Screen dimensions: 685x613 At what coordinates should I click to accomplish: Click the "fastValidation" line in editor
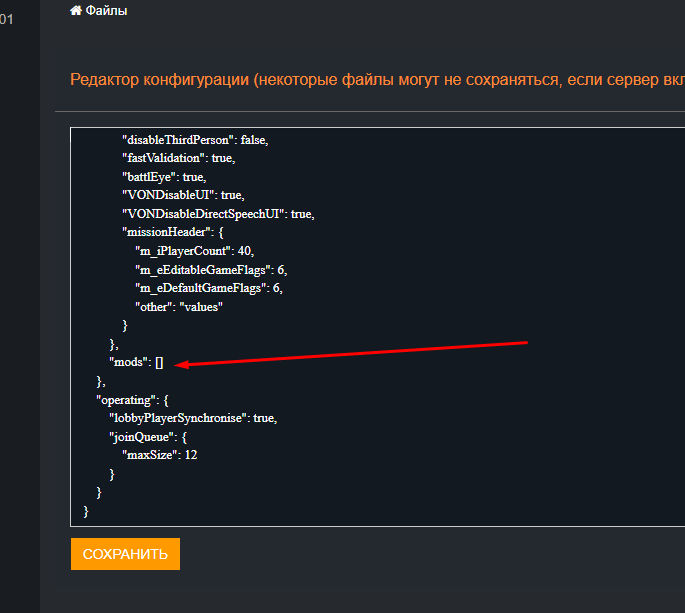click(178, 159)
